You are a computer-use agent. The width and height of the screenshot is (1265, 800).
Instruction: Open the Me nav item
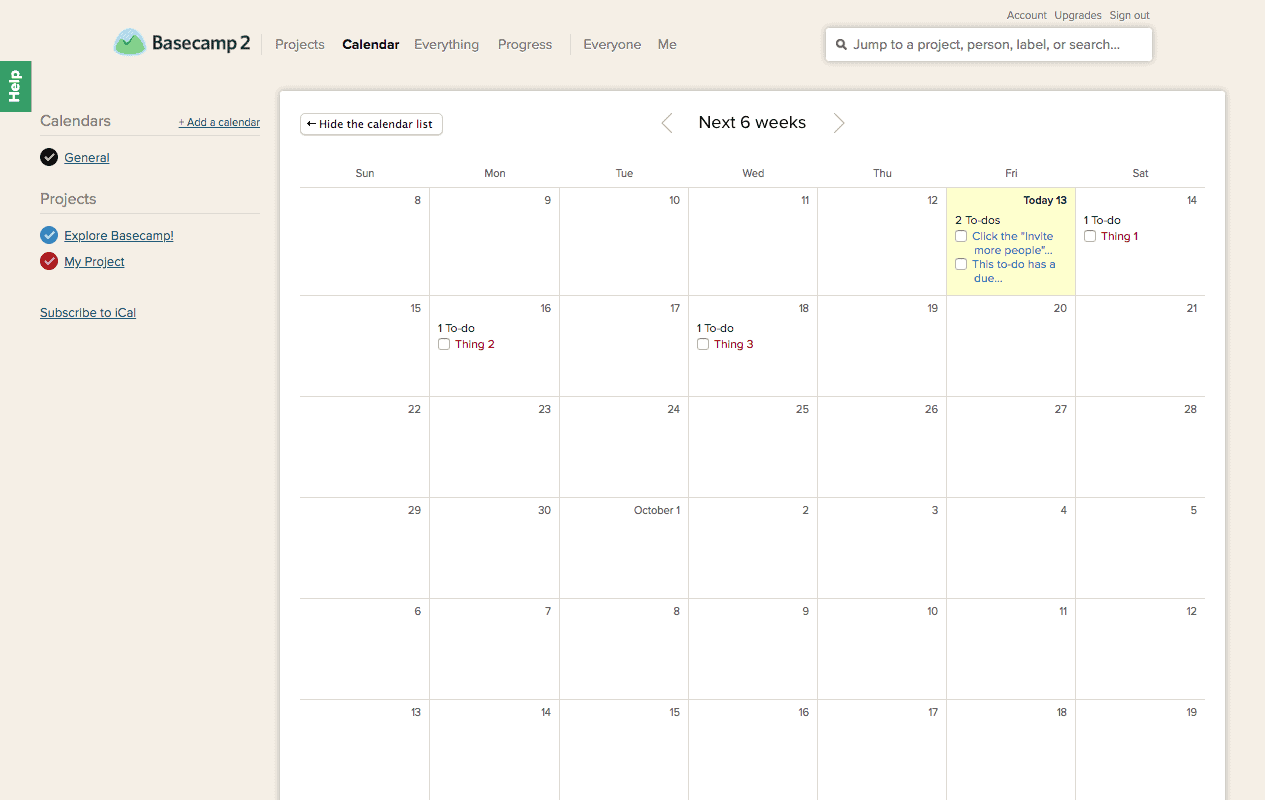click(x=667, y=44)
